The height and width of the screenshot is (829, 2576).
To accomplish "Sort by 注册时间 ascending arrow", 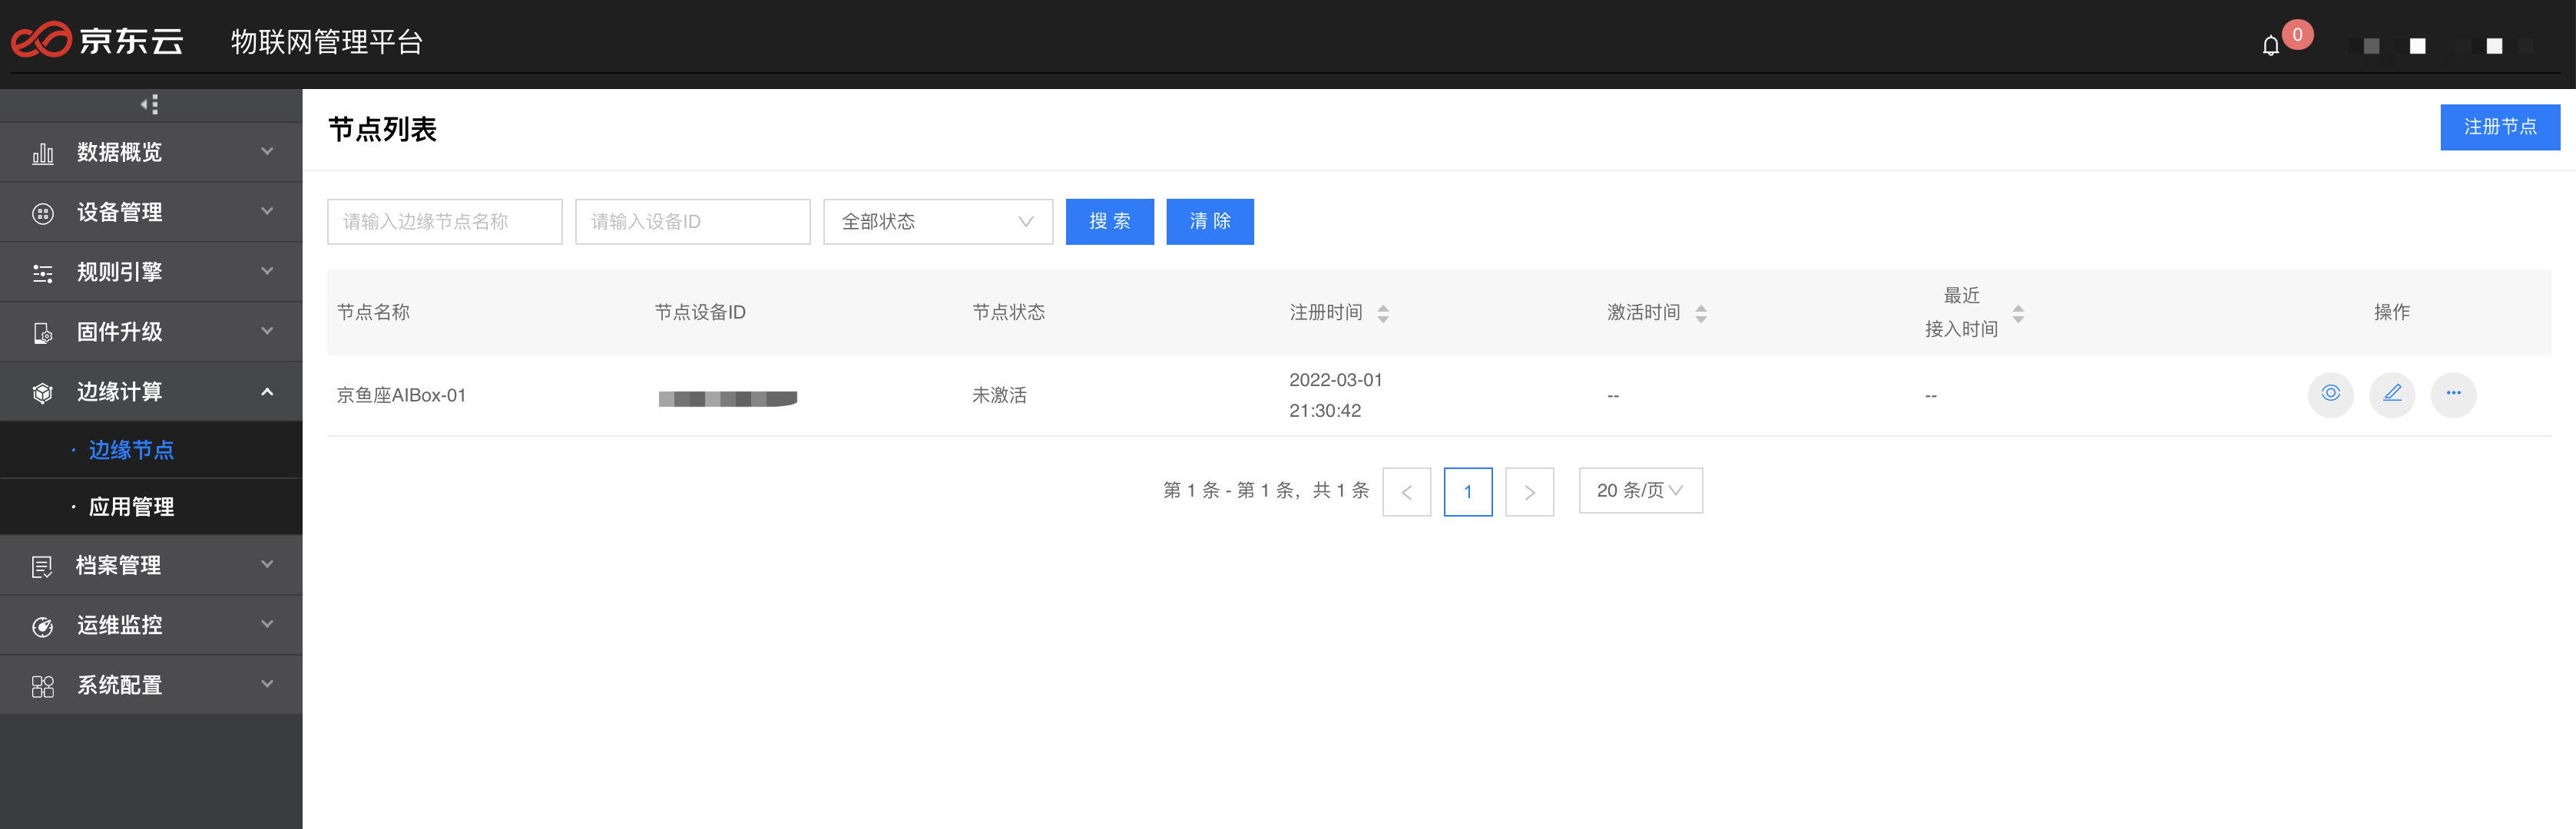I will [x=1384, y=306].
